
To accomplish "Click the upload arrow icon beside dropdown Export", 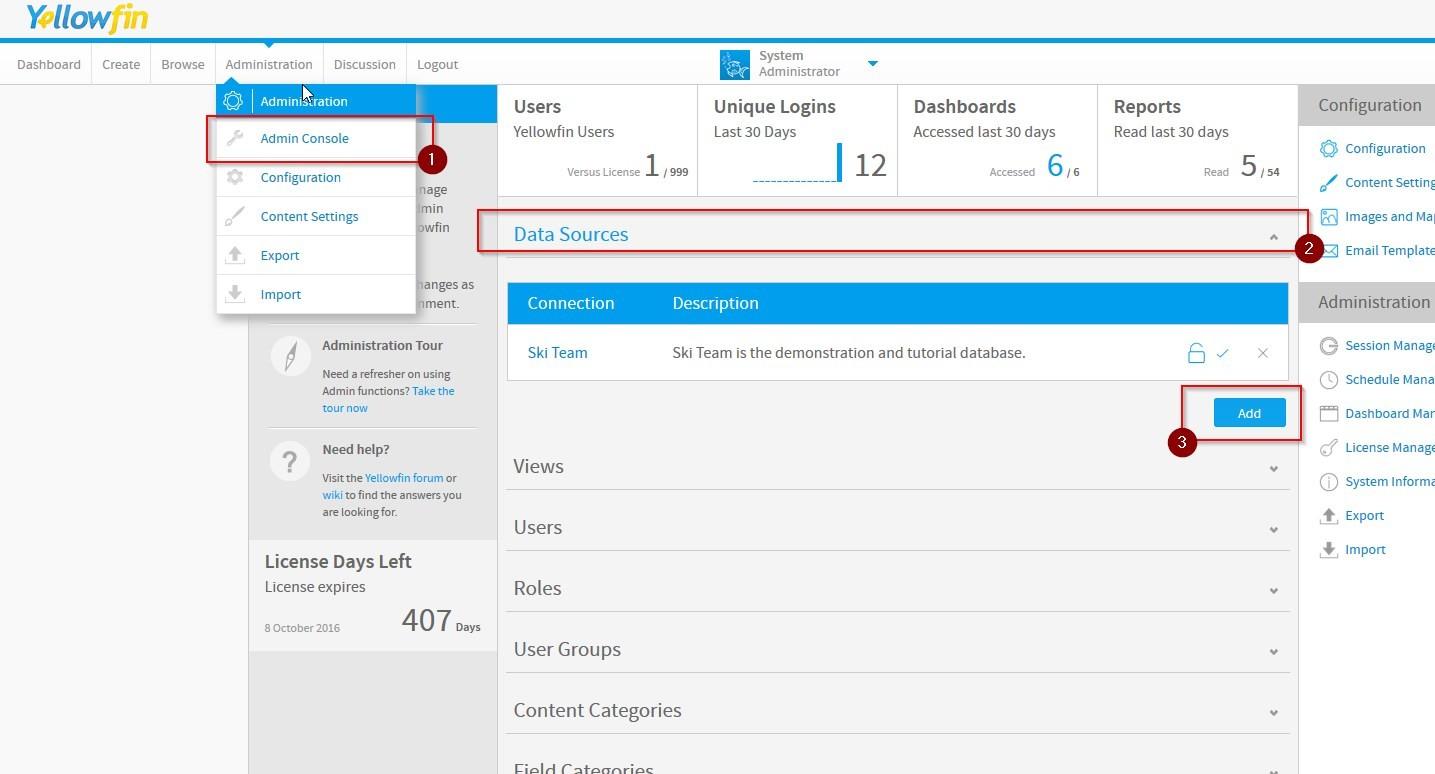I will click(x=235, y=255).
